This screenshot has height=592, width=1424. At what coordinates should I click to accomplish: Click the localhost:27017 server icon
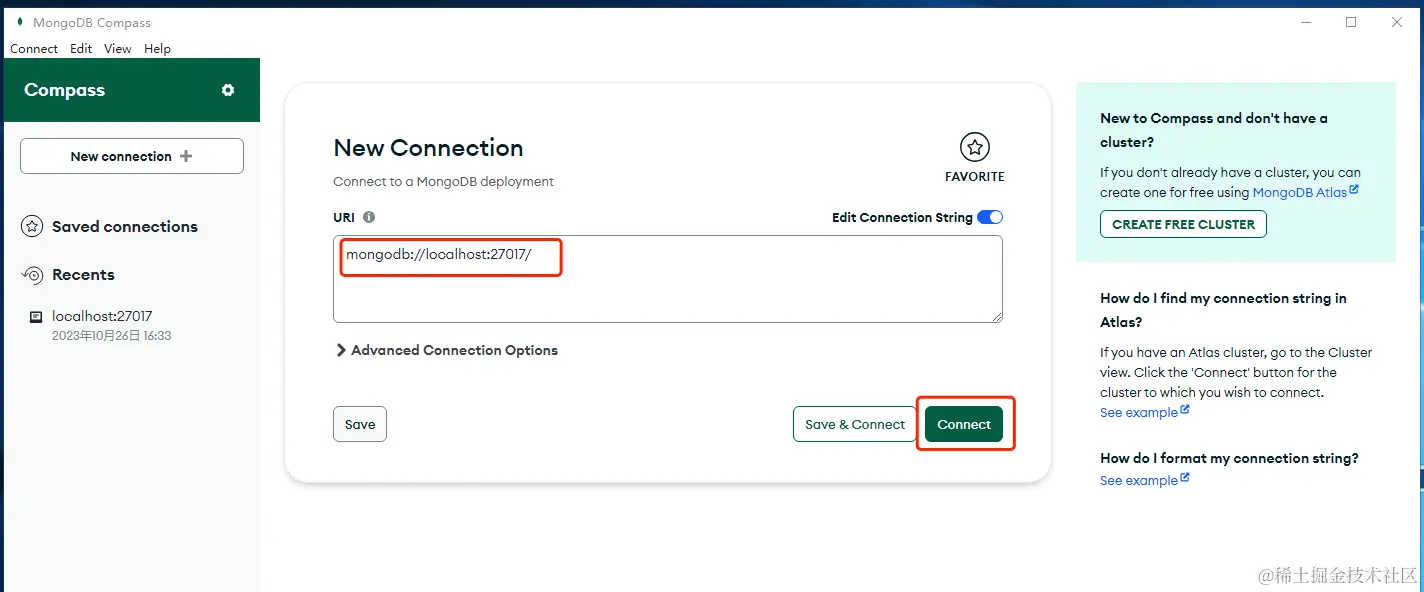pyautogui.click(x=36, y=317)
